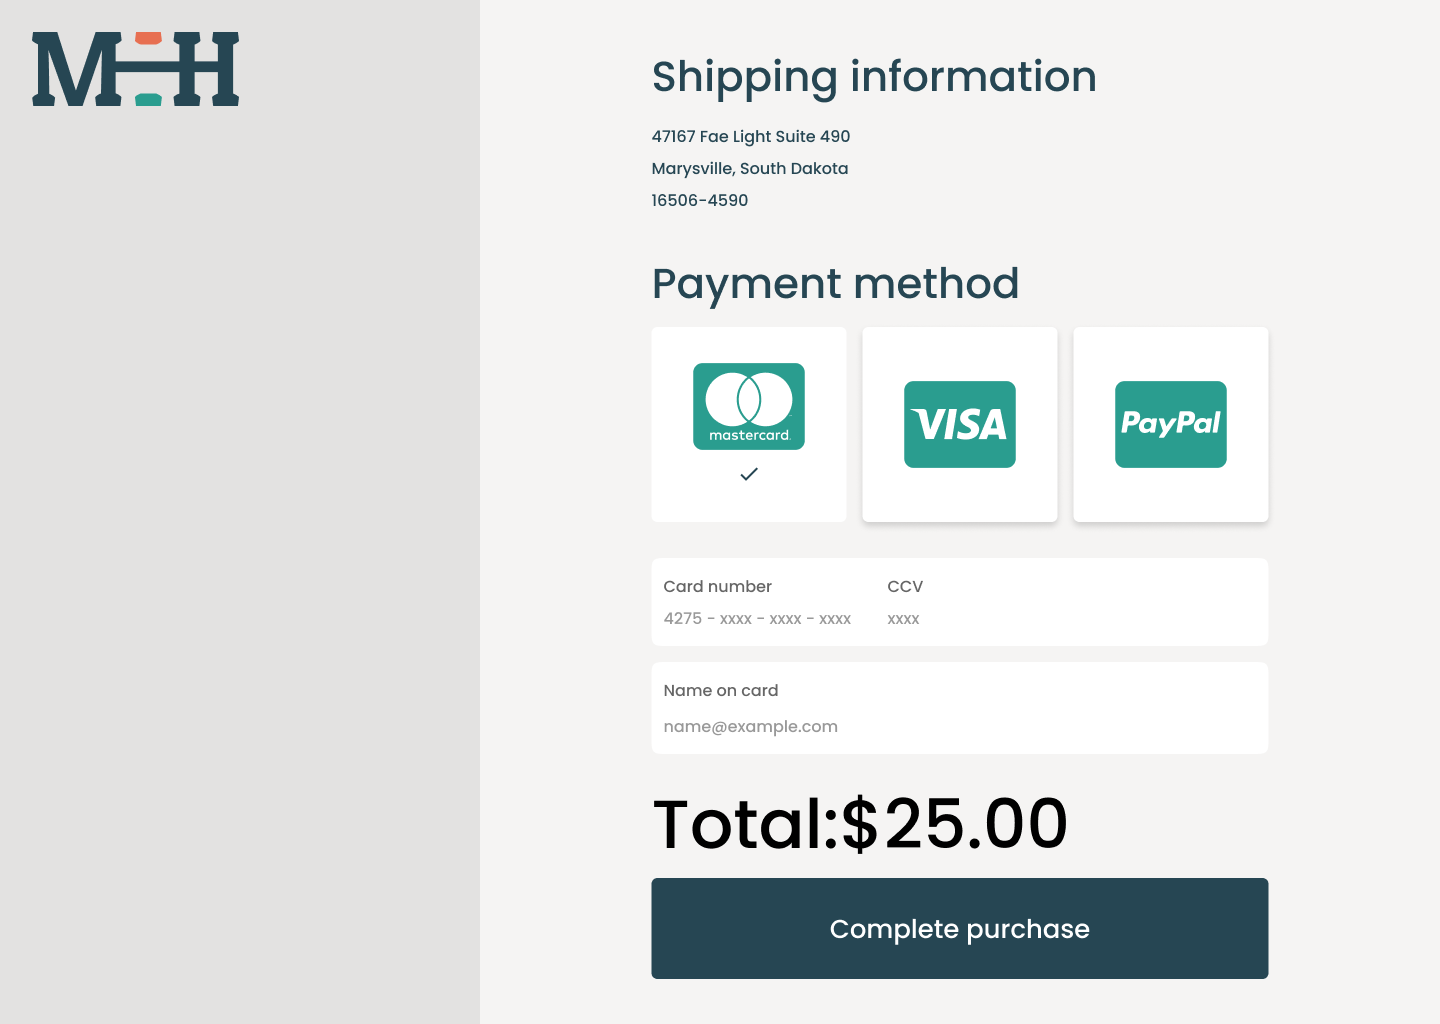Screen dimensions: 1440x1024
Task: Click the shipping address line
Action: (x=750, y=136)
